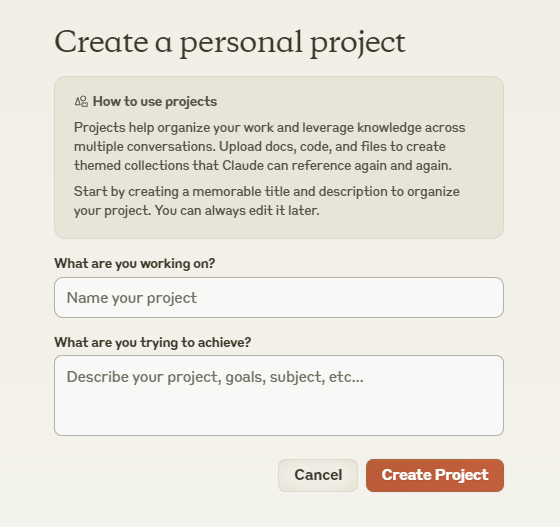The image size is (560, 527).
Task: Click the word memorable in the help text
Action: click(x=227, y=191)
